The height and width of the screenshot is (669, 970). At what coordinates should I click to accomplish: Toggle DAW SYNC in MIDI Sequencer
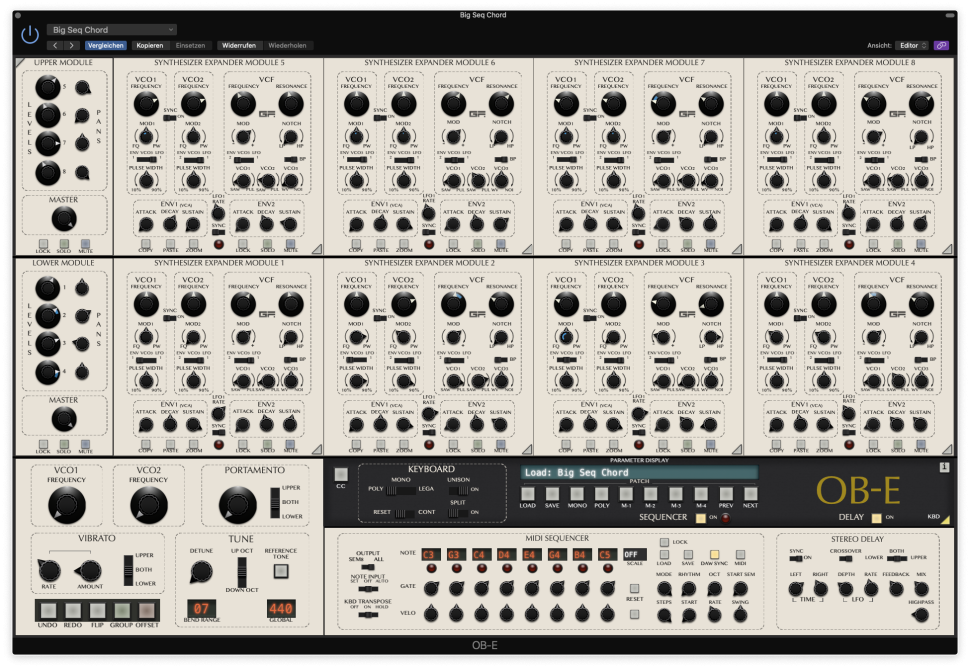click(x=714, y=553)
